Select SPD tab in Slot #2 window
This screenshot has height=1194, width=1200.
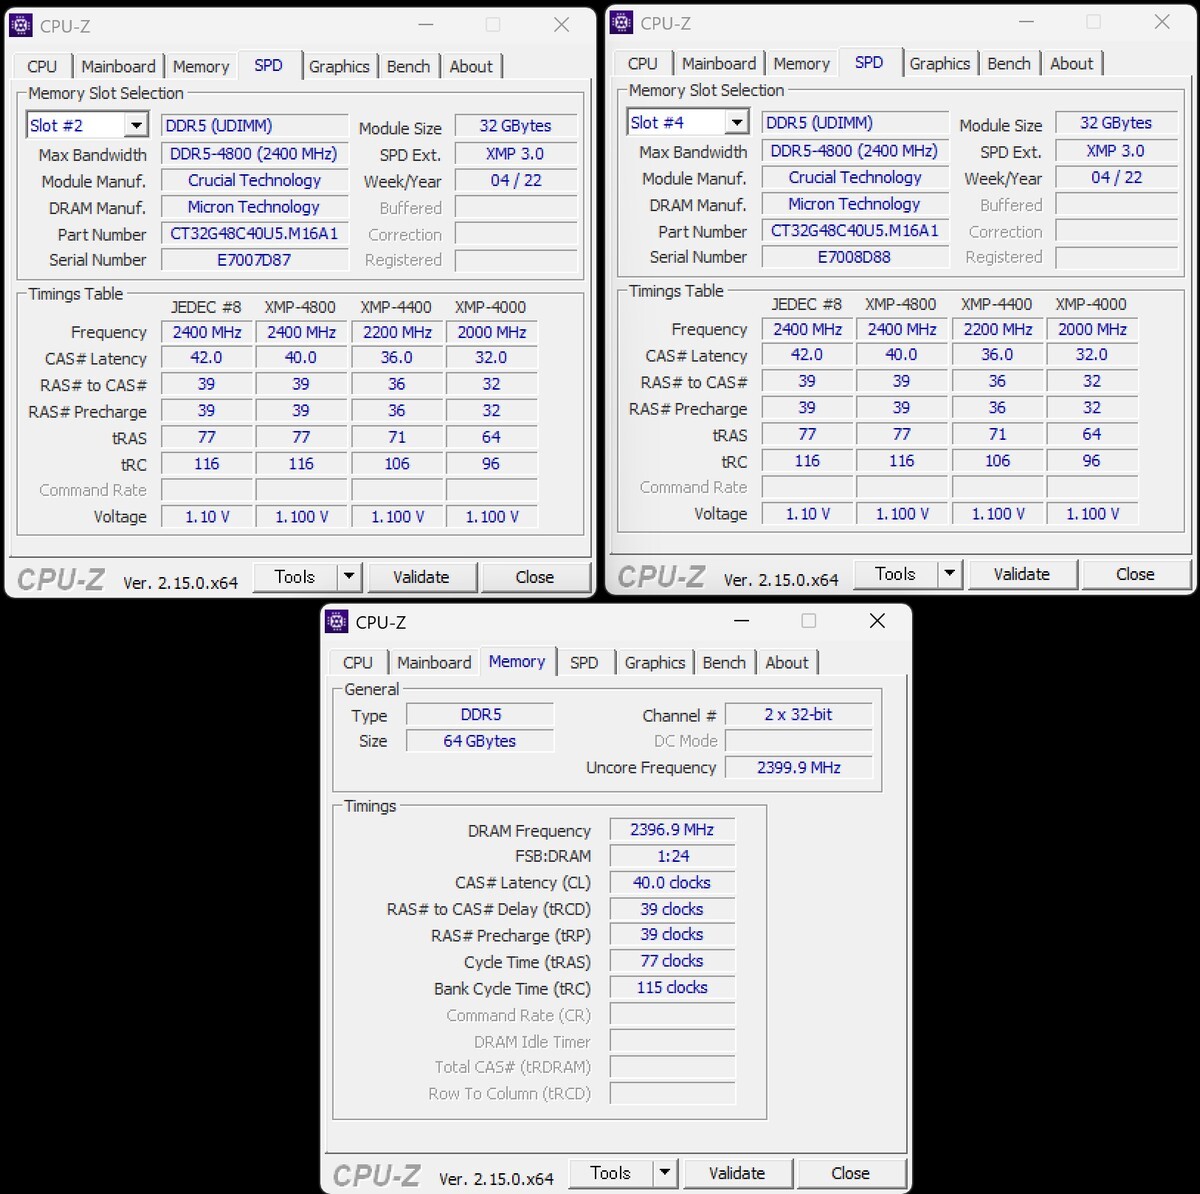(268, 65)
